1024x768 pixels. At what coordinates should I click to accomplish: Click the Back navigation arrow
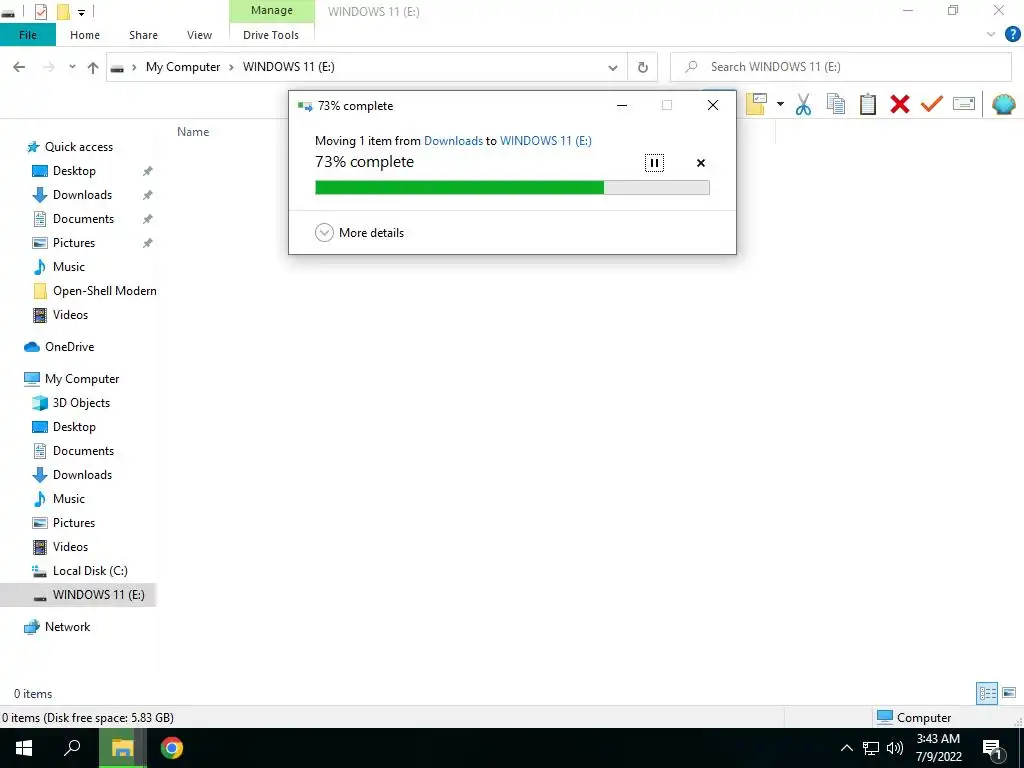pyautogui.click(x=19, y=67)
